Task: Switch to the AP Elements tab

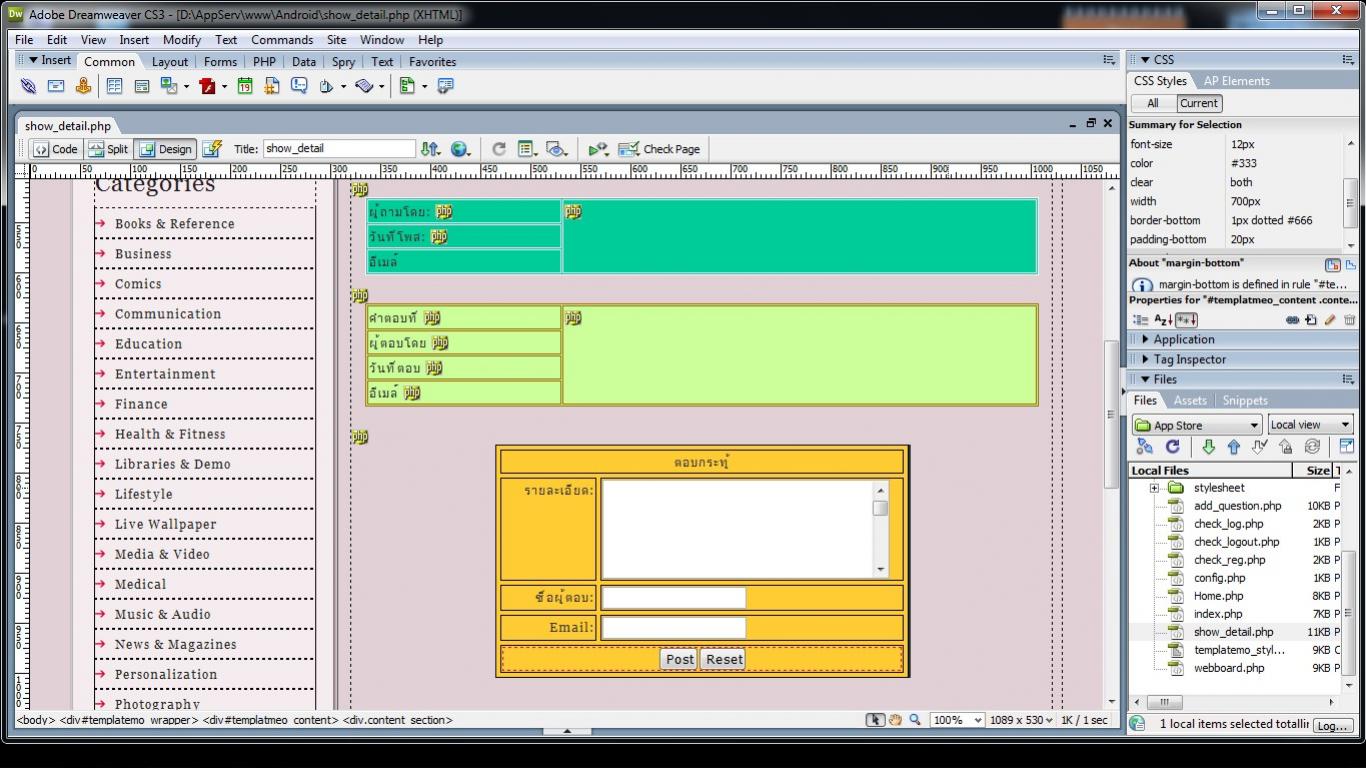Action: (1236, 81)
